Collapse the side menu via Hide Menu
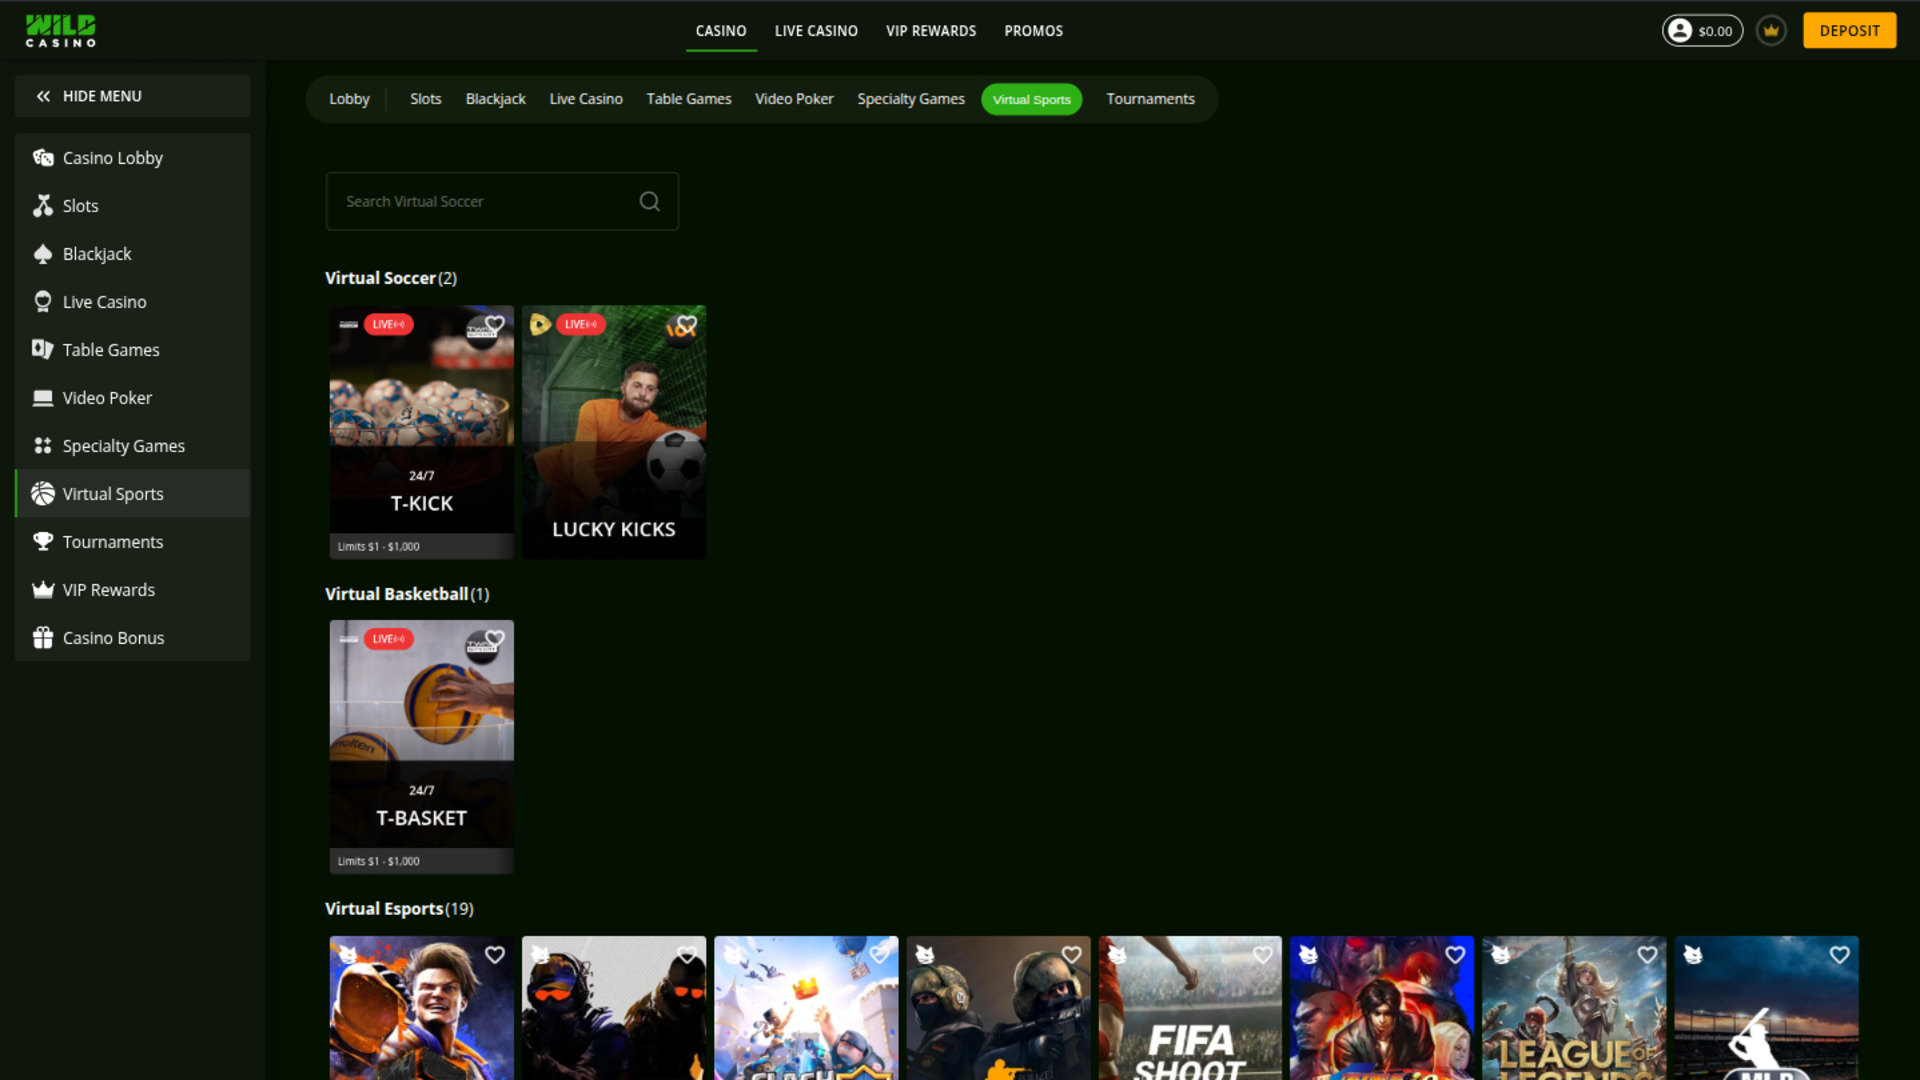Viewport: 1920px width, 1080px height. 101,96
